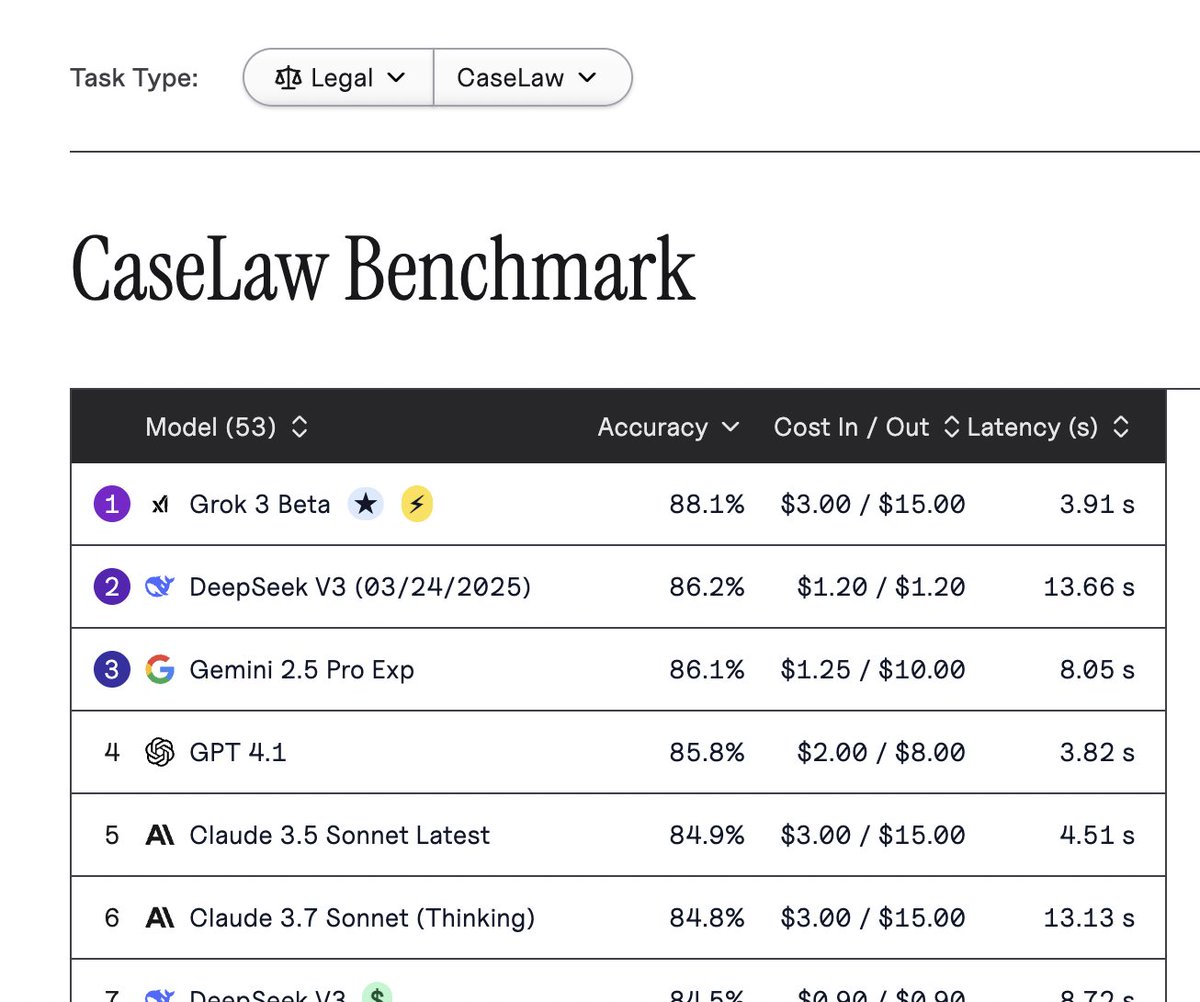Select the 84.9% accuracy value
Viewport: 1200px width, 1002px height.
click(x=707, y=835)
